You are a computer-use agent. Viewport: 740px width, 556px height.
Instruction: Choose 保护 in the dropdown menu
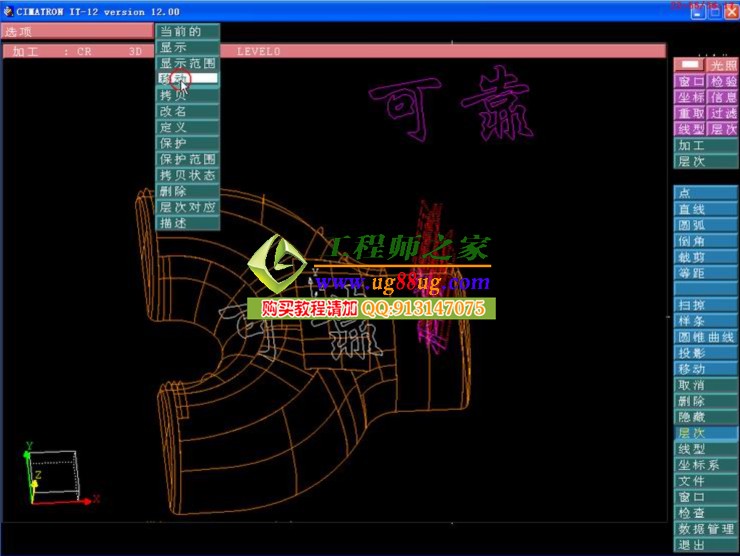187,143
